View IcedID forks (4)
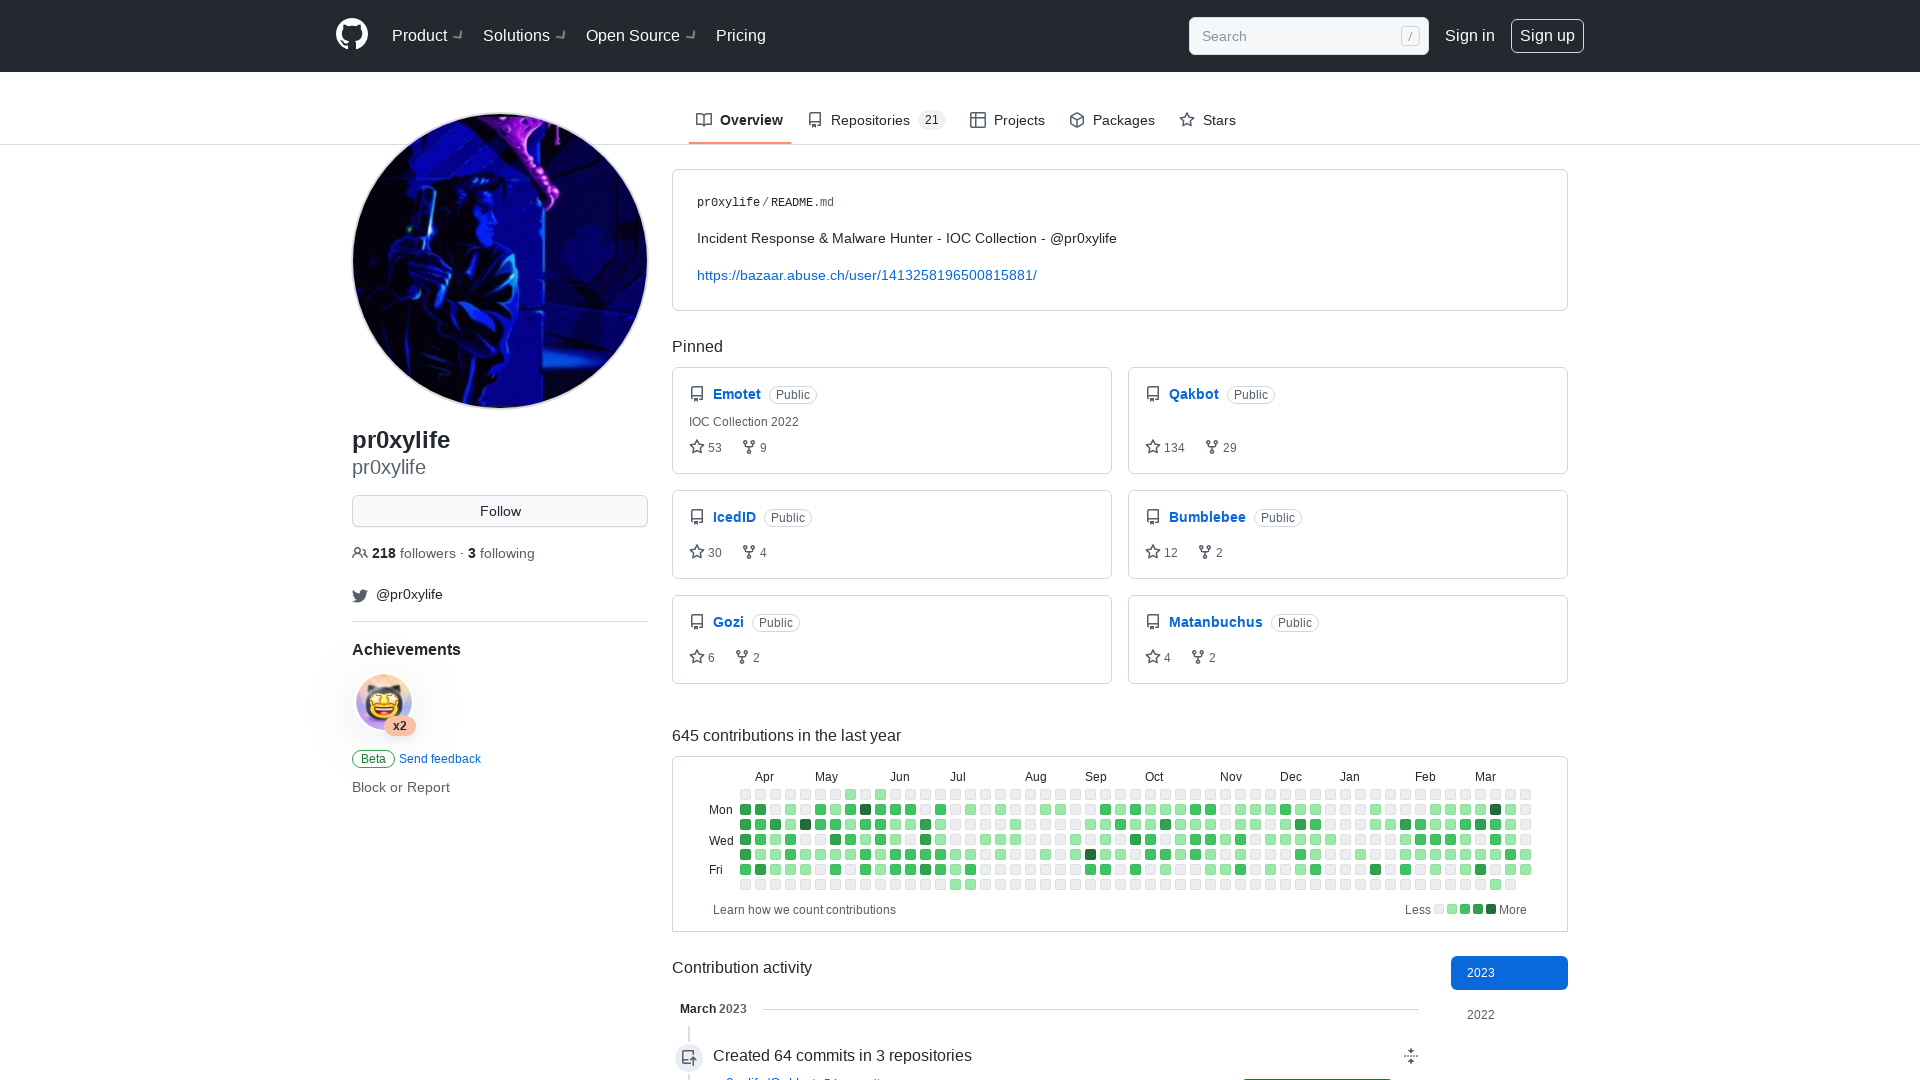 (x=754, y=552)
